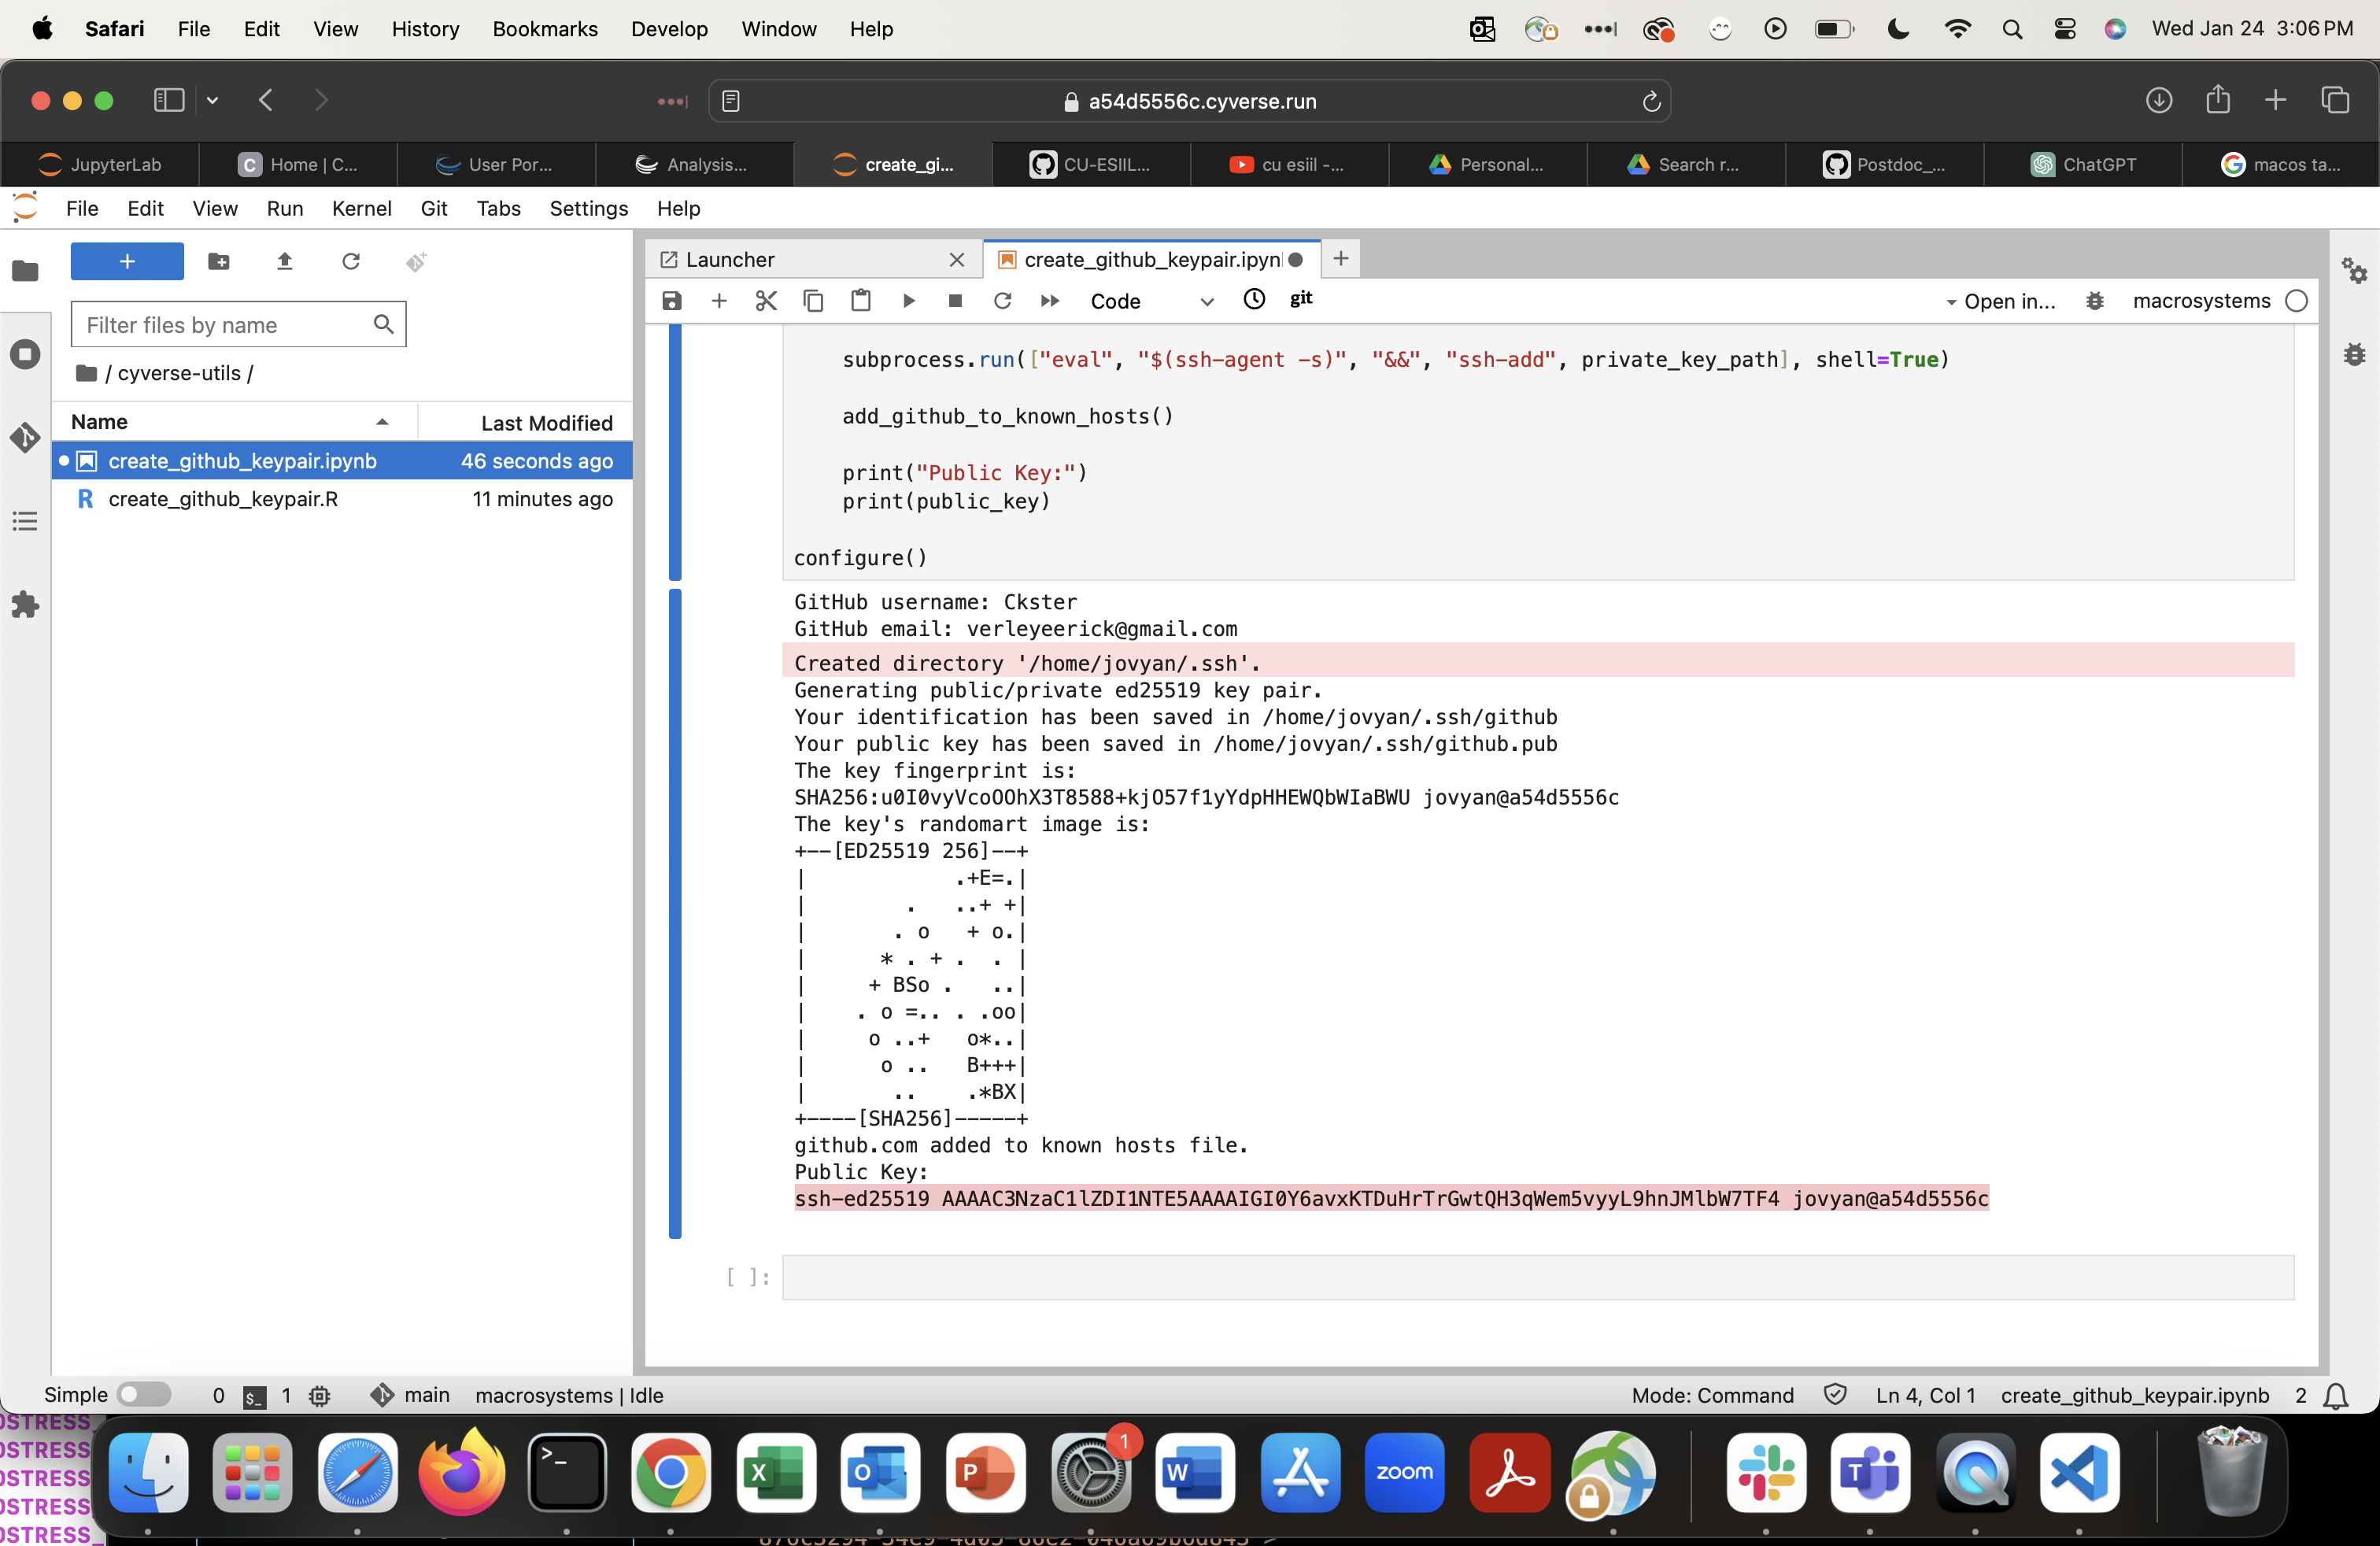Toggle Simple interface mode switch
This screenshot has height=1546, width=2380.
144,1394
